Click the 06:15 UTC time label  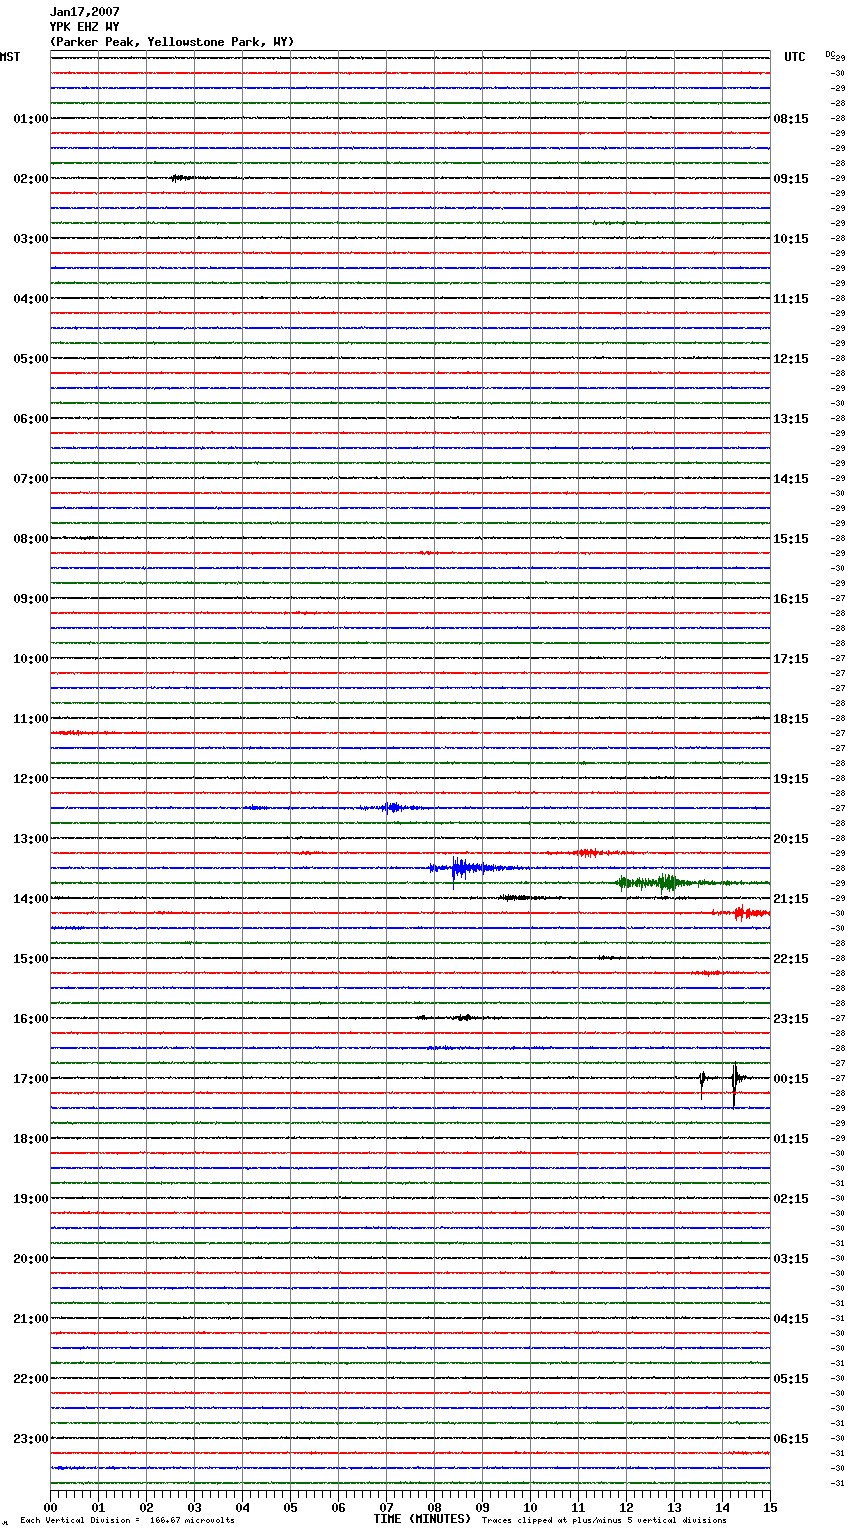click(x=791, y=1439)
